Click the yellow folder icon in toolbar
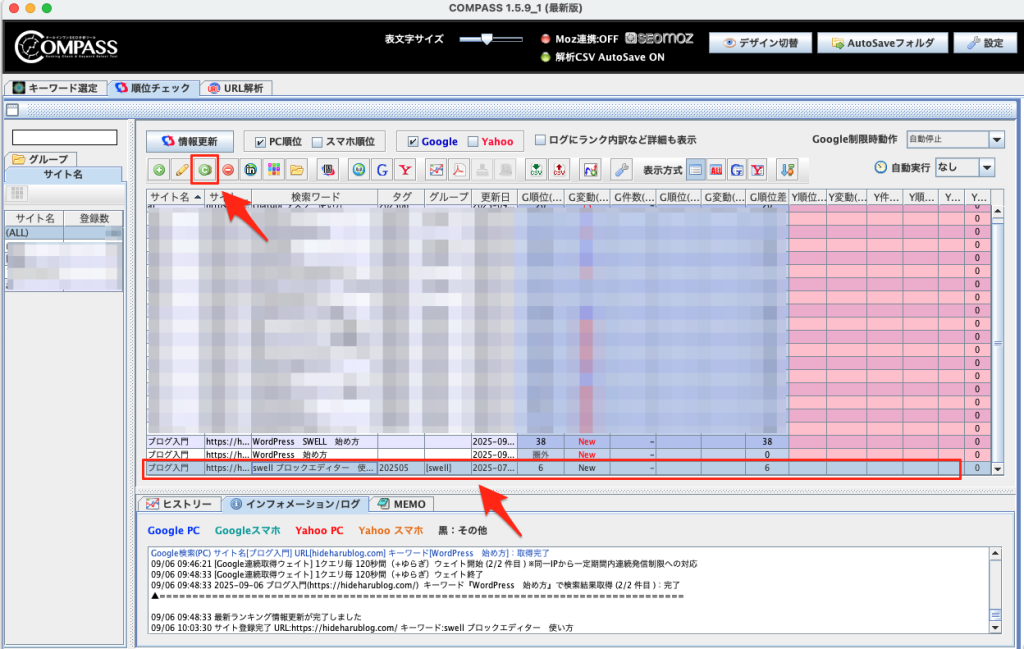 [x=297, y=170]
